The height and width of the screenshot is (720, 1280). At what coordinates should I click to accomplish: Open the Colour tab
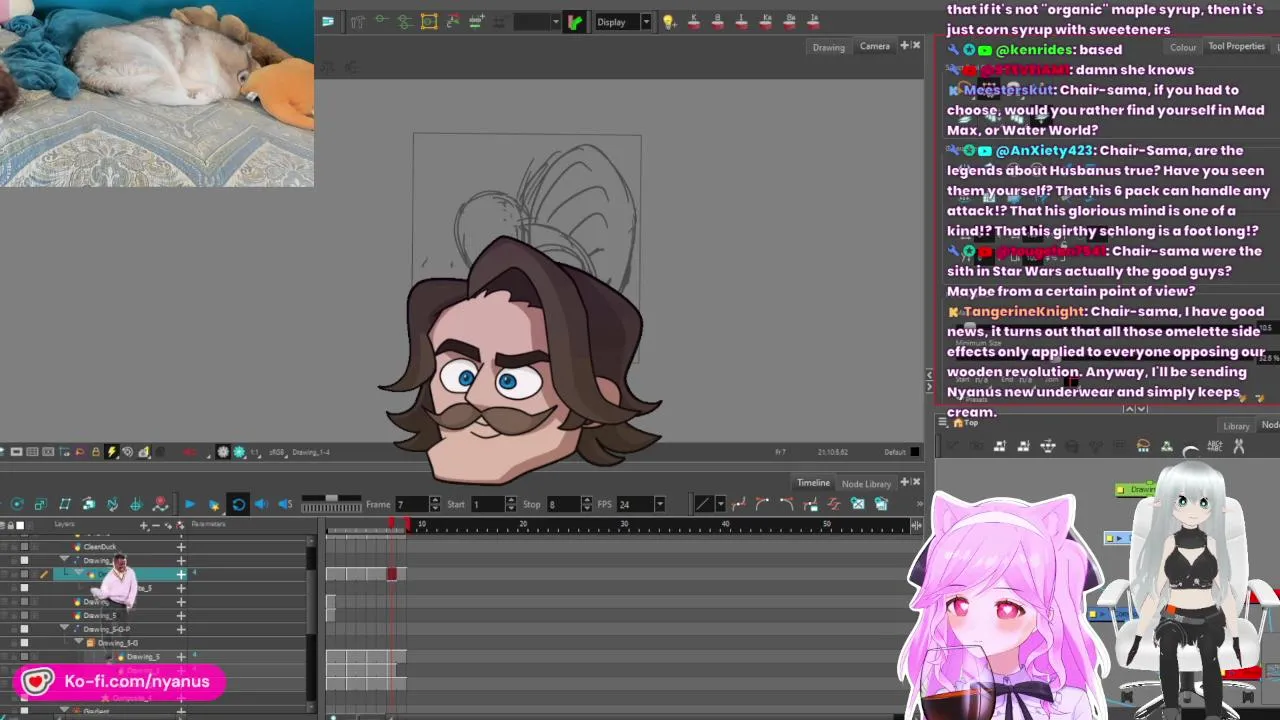[1183, 47]
